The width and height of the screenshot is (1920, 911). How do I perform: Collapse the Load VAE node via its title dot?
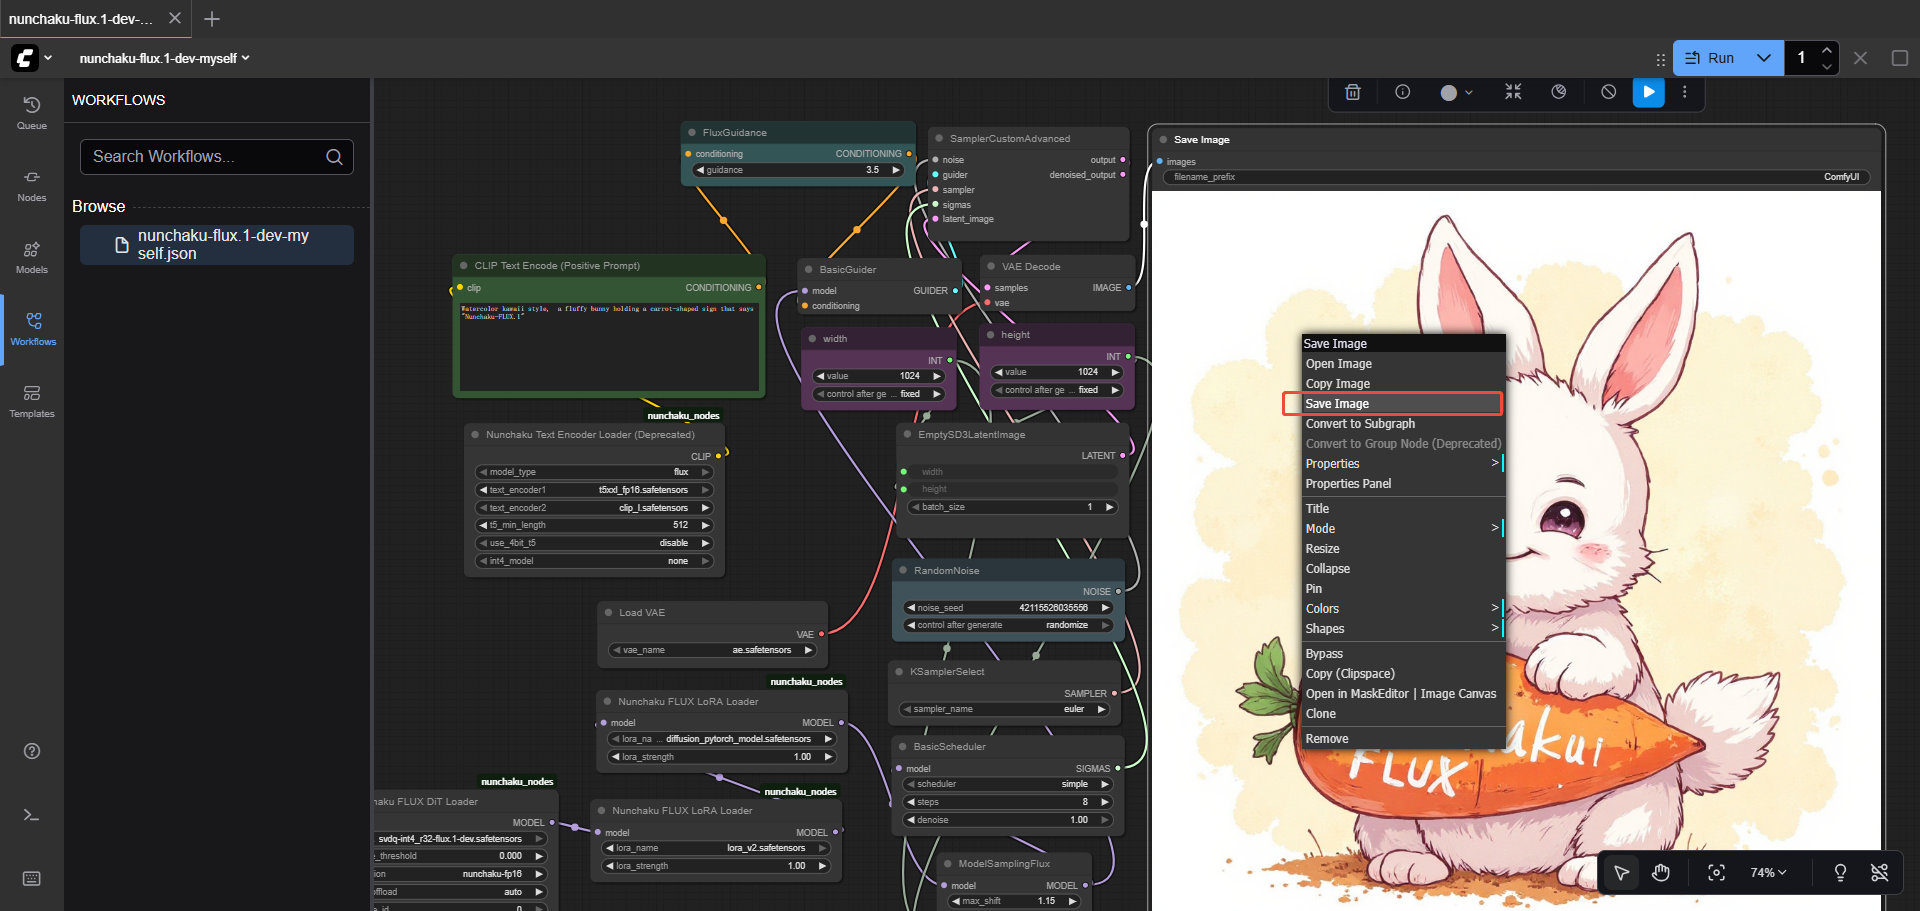point(608,613)
